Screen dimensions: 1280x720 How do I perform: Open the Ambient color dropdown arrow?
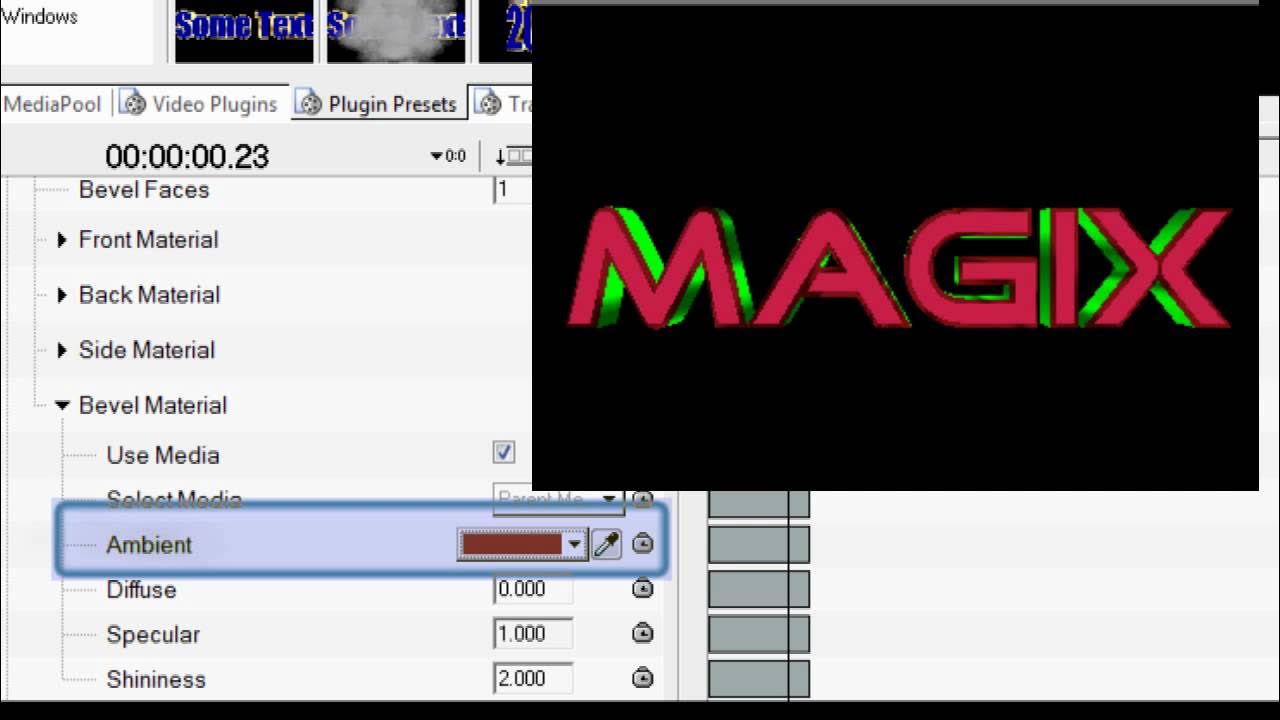click(x=575, y=544)
